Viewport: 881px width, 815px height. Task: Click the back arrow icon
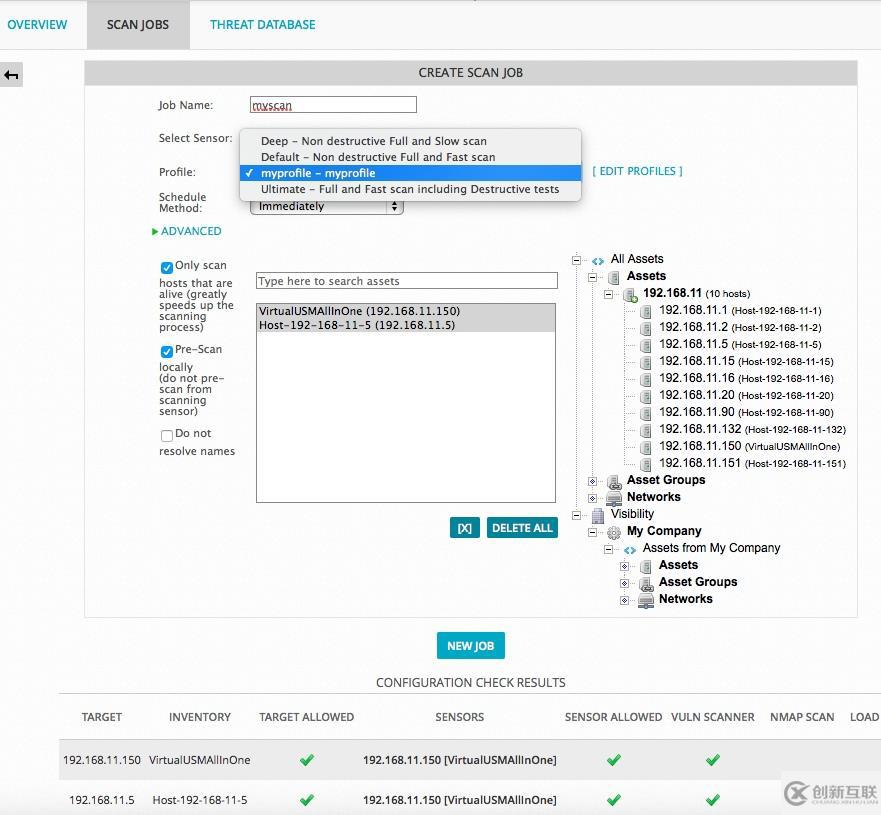pos(11,75)
